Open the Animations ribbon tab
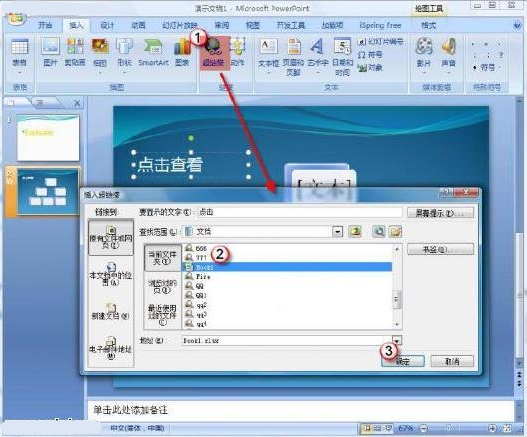 click(x=138, y=25)
